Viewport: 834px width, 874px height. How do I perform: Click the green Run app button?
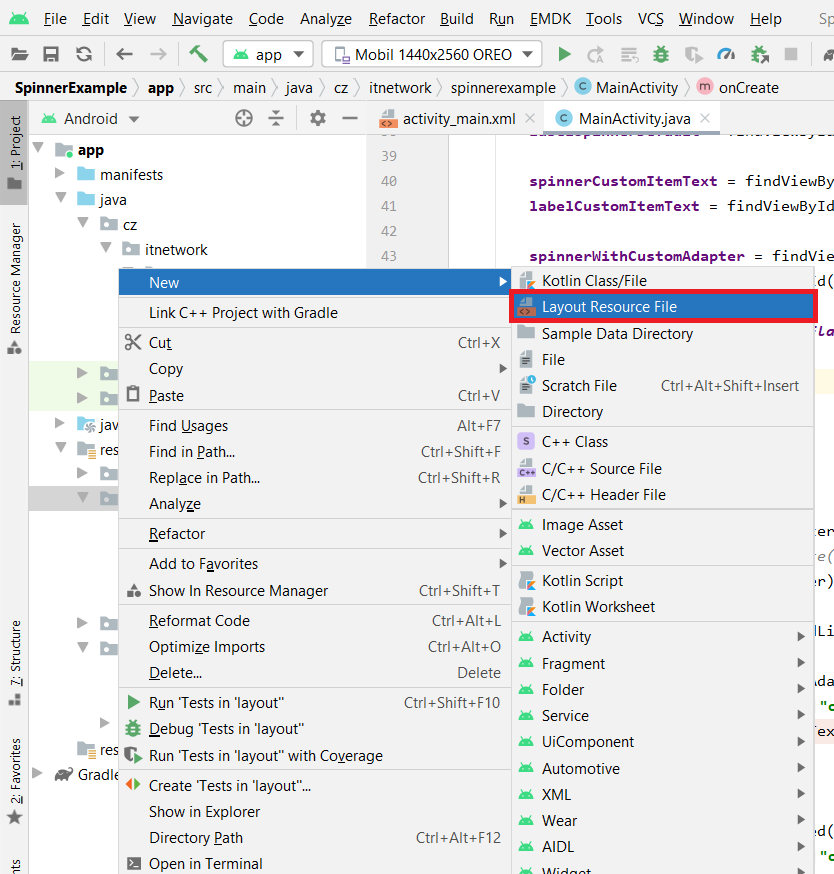tap(565, 54)
